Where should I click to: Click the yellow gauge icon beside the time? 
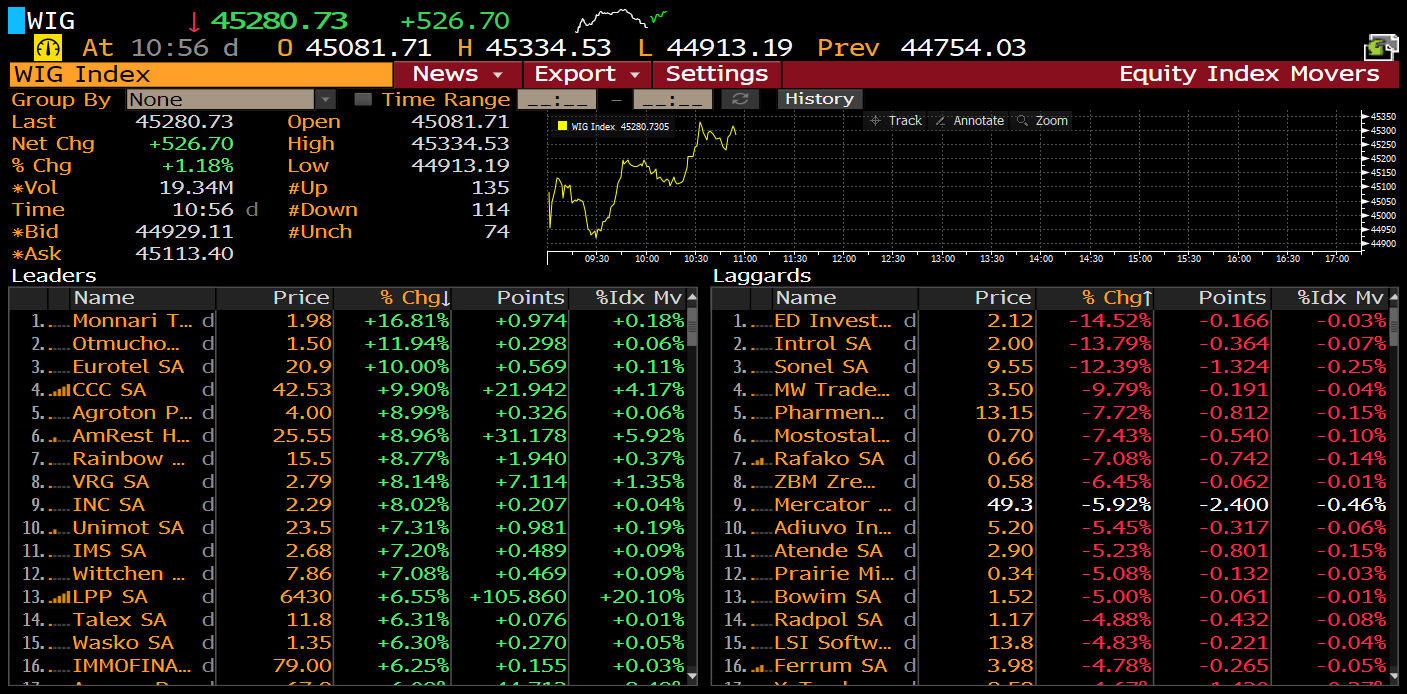[48, 47]
